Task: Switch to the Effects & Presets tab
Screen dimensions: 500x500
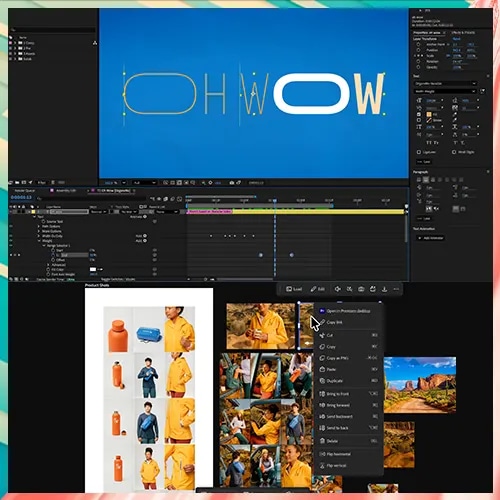Action: 463,33
